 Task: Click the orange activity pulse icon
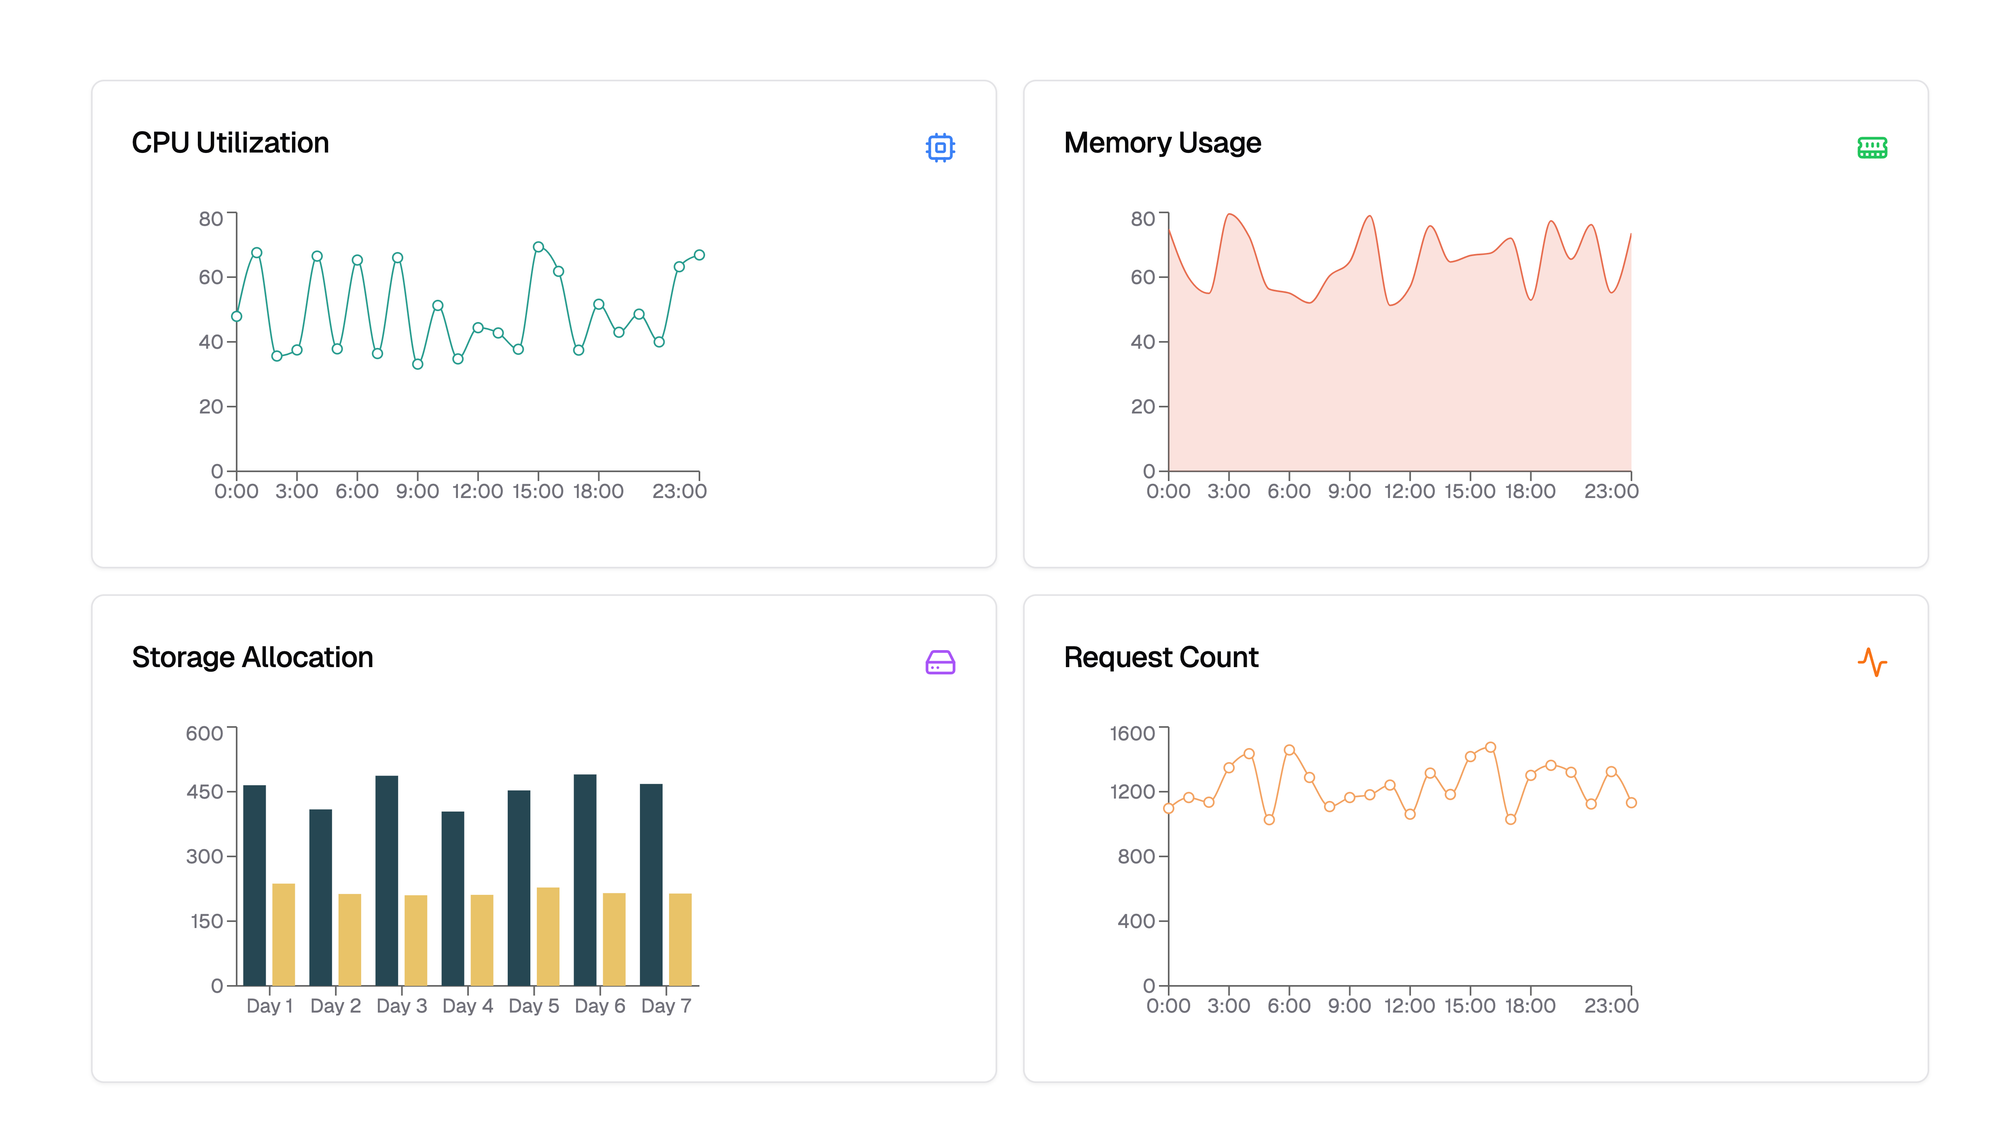click(x=1872, y=662)
